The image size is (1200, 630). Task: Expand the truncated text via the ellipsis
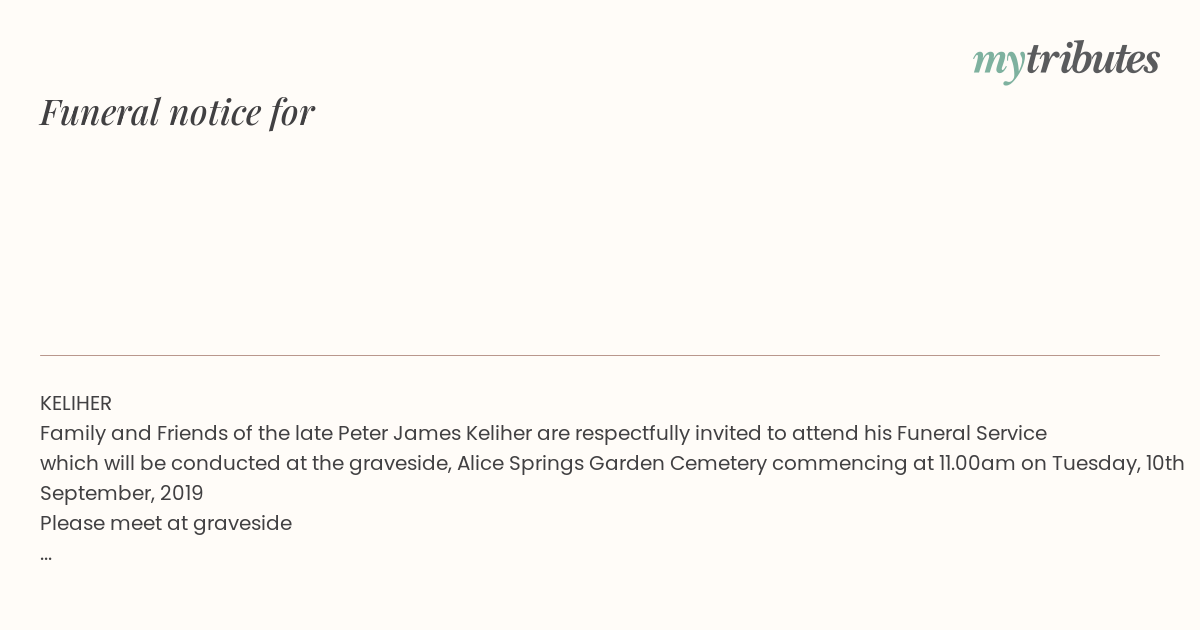[x=46, y=556]
